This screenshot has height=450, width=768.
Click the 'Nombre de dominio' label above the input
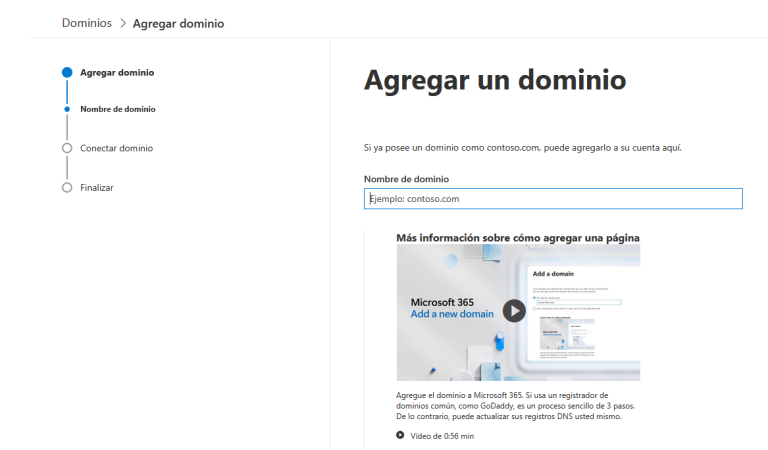(x=406, y=179)
